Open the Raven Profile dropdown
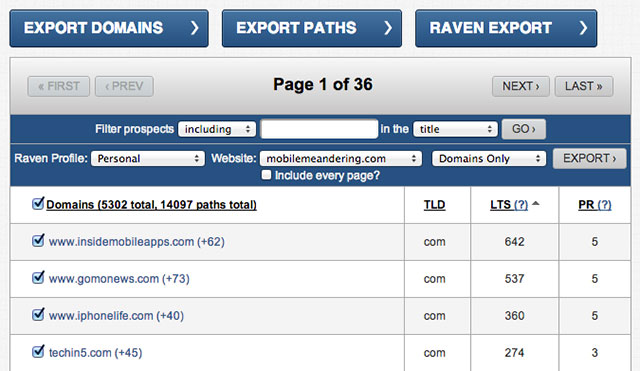The width and height of the screenshot is (640, 371). point(148,158)
